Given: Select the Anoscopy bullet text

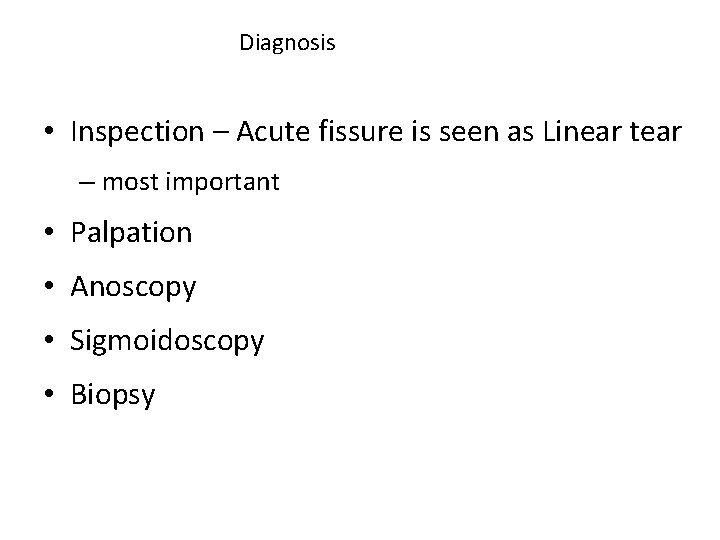Looking at the screenshot, I should pyautogui.click(x=133, y=288).
